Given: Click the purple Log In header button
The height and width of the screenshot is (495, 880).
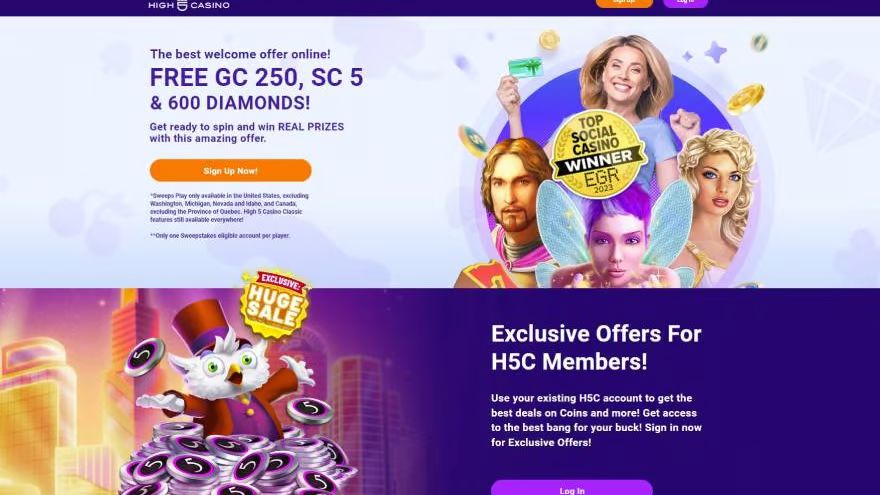Looking at the screenshot, I should click(685, 3).
